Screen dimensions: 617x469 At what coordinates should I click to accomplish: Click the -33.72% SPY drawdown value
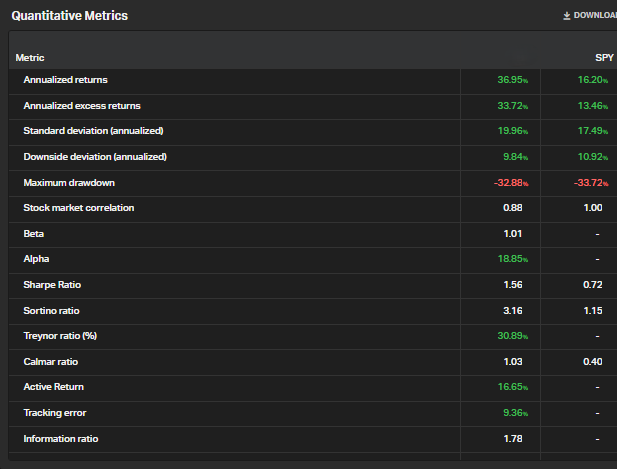coord(591,183)
